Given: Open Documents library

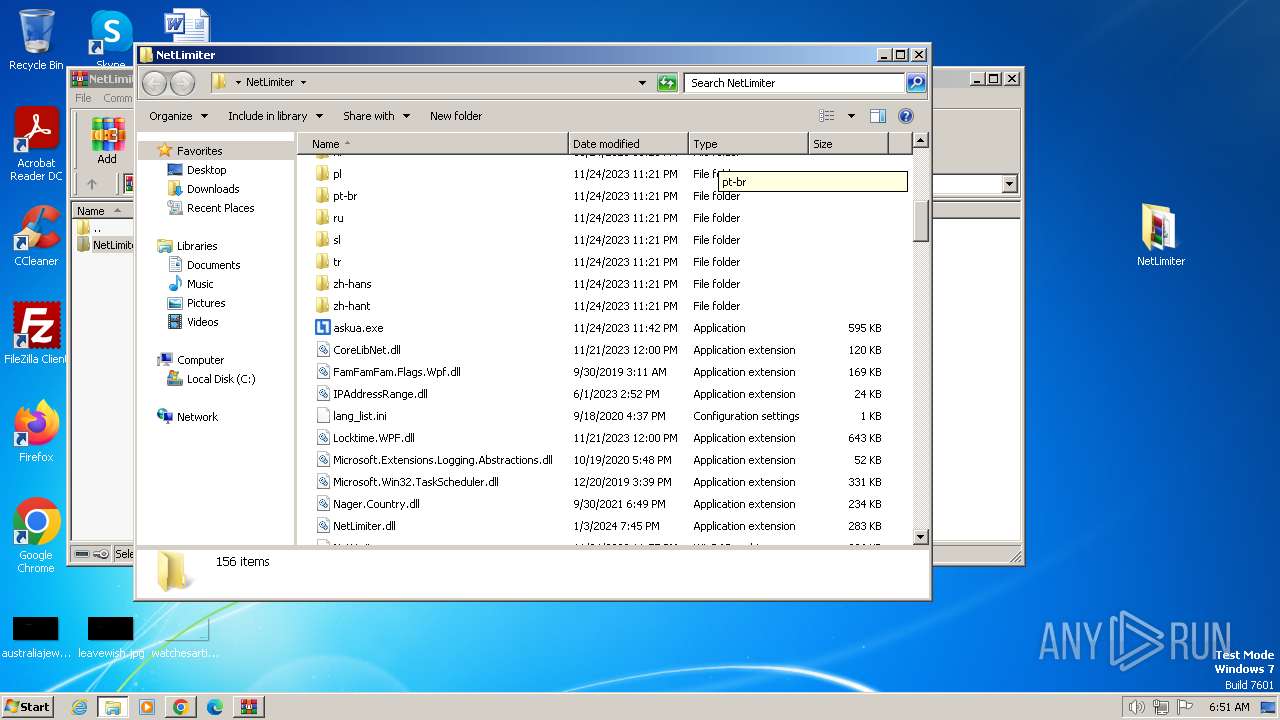Looking at the screenshot, I should (x=213, y=265).
